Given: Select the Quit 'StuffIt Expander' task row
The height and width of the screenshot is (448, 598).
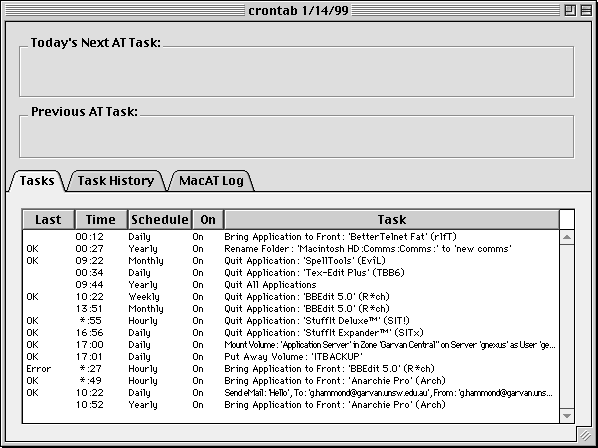Looking at the screenshot, I should coord(291,333).
